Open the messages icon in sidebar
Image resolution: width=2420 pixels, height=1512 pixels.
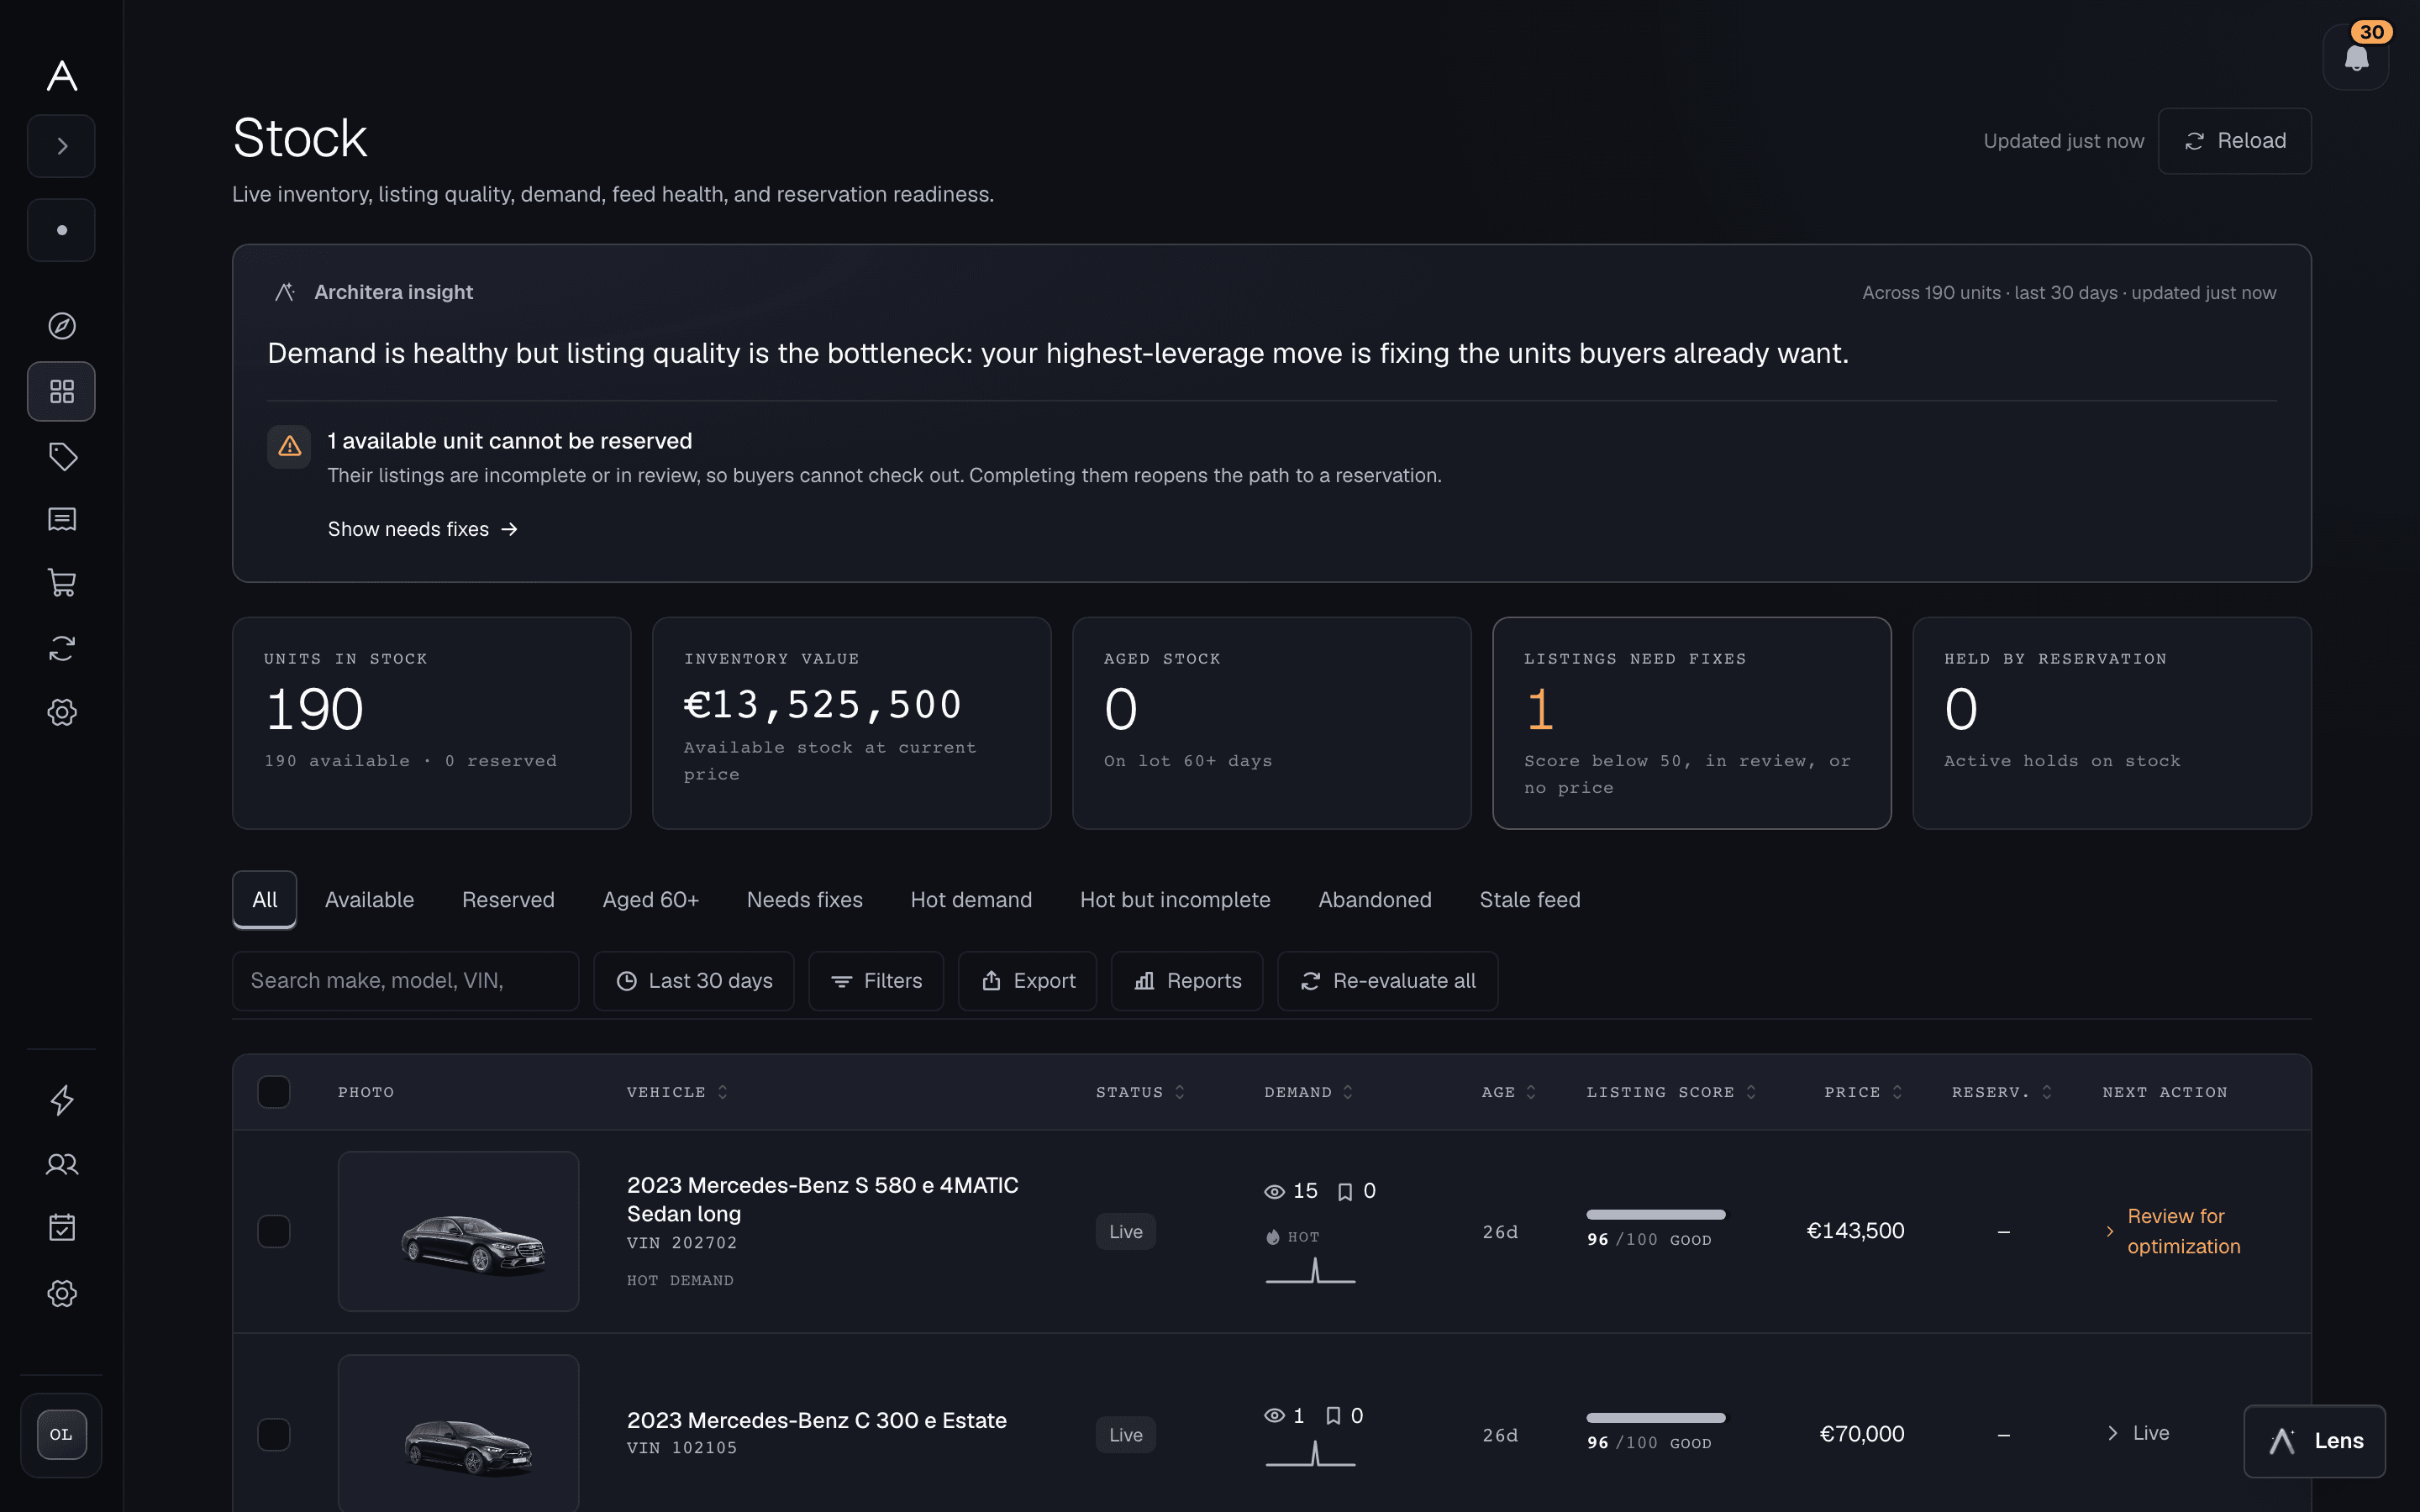[62, 520]
